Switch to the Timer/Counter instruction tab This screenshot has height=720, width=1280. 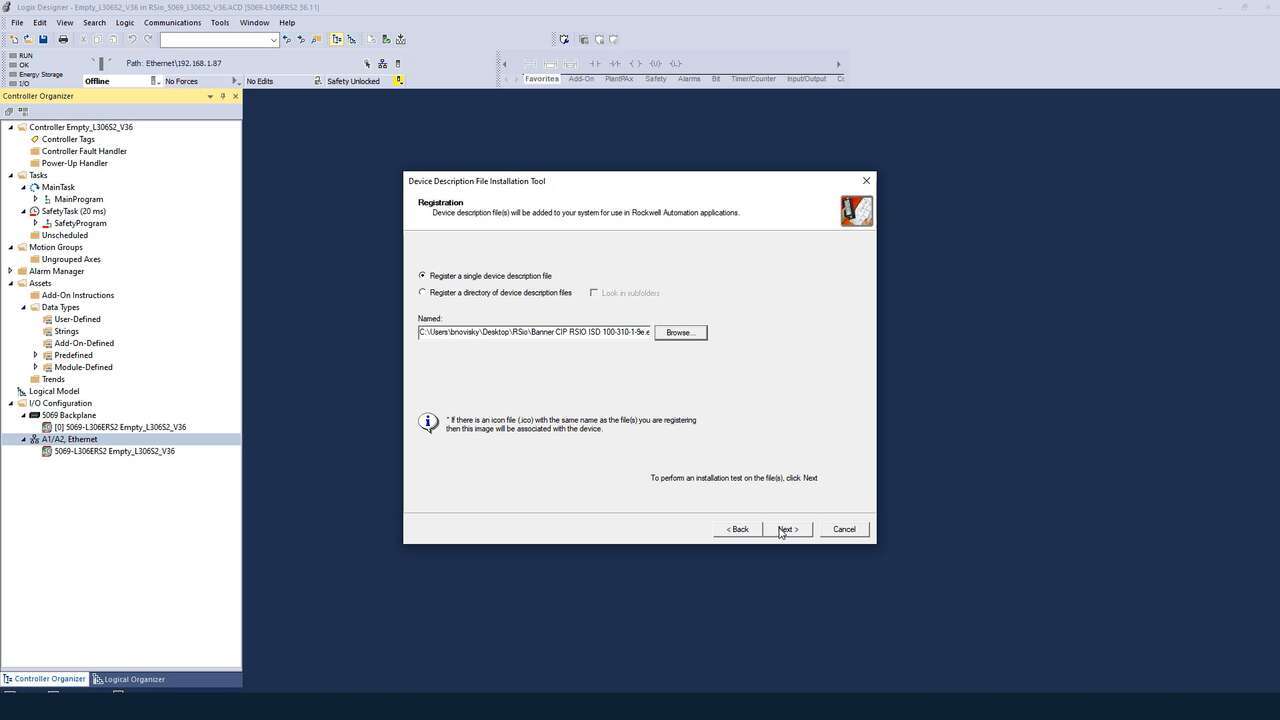[752, 79]
